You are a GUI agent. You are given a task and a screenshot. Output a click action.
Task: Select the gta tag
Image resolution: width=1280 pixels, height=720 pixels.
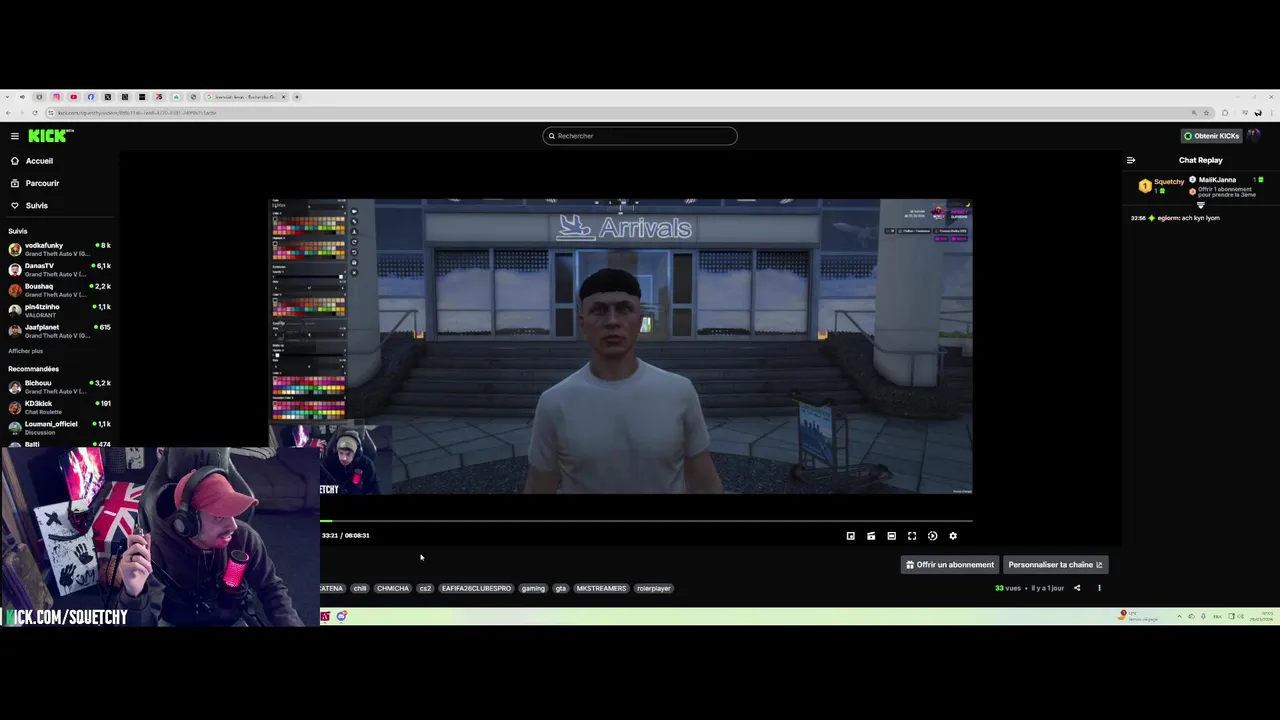561,588
